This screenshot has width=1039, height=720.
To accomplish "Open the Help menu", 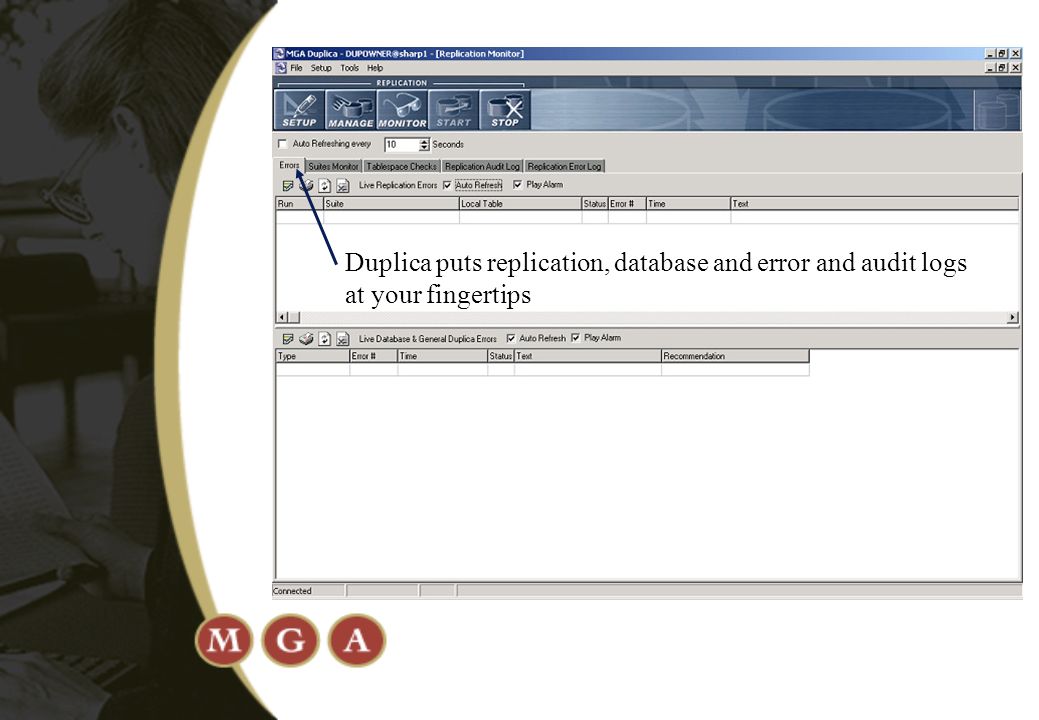I will coord(375,68).
